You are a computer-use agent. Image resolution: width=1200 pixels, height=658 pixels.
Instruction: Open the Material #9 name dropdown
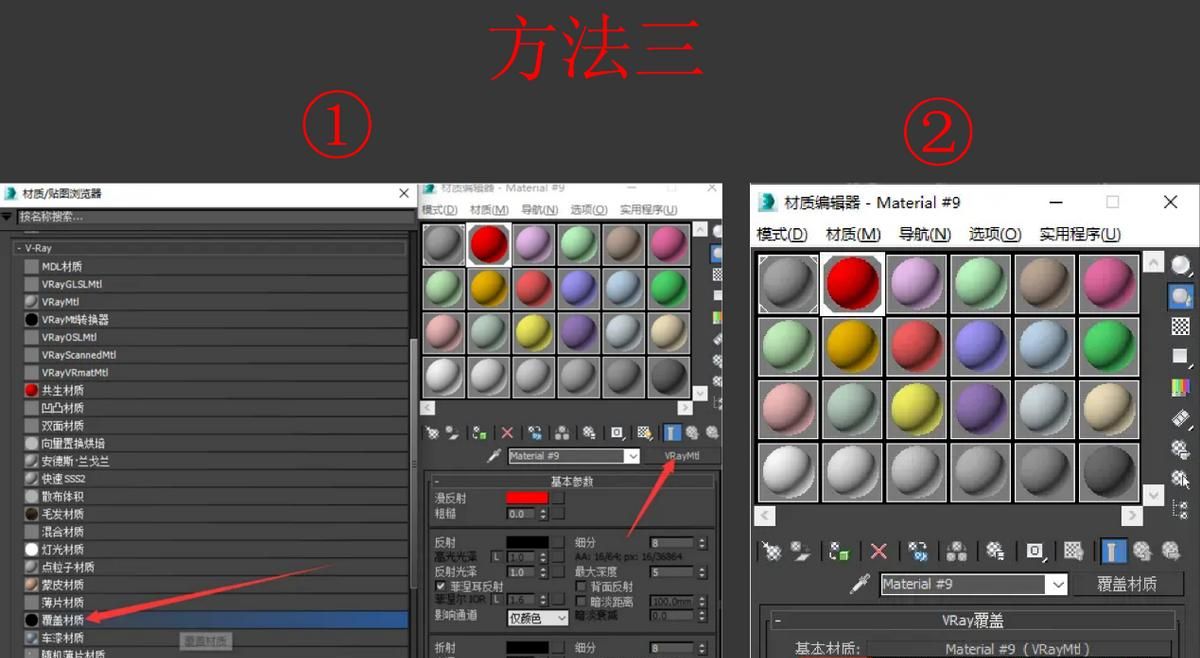point(1057,585)
